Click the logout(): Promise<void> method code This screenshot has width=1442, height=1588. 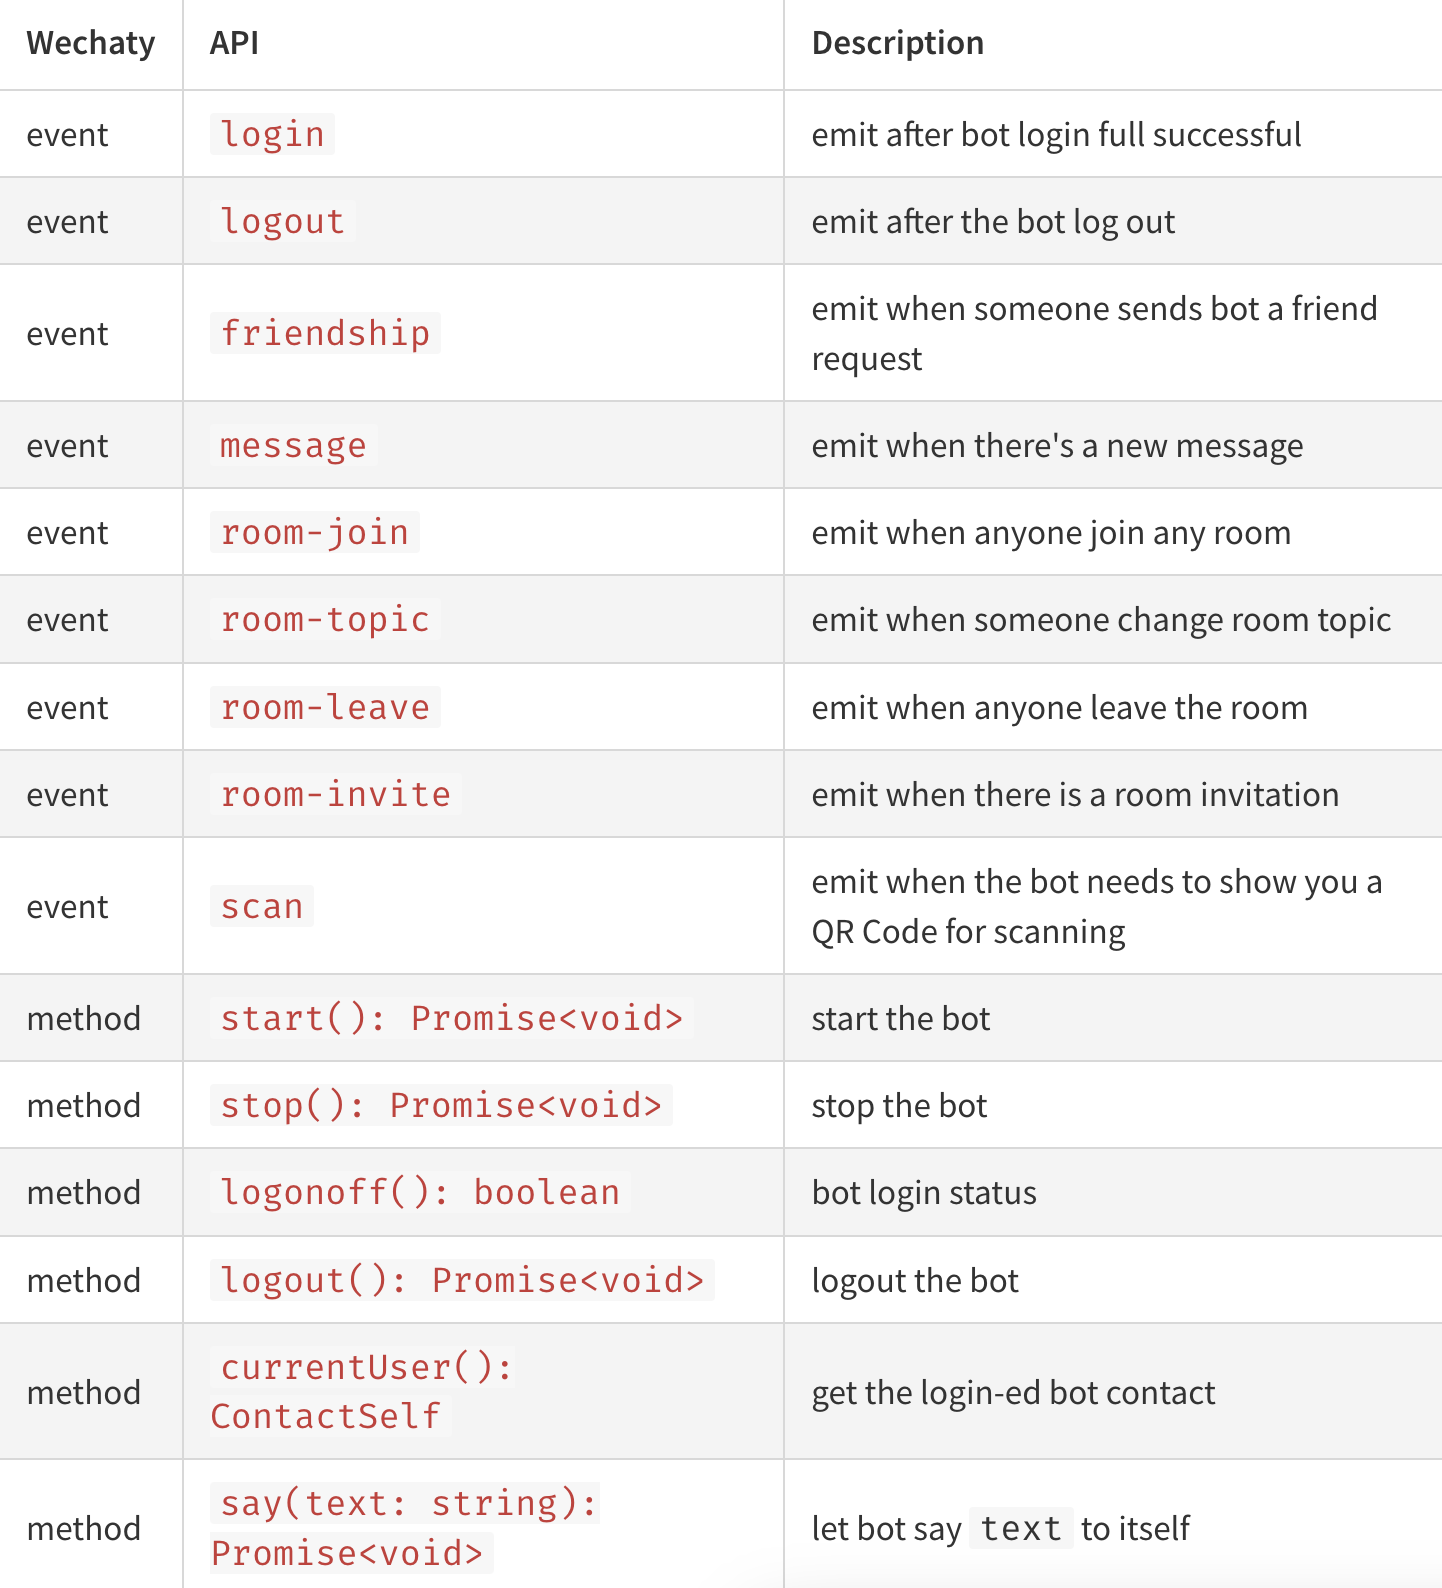tap(462, 1280)
